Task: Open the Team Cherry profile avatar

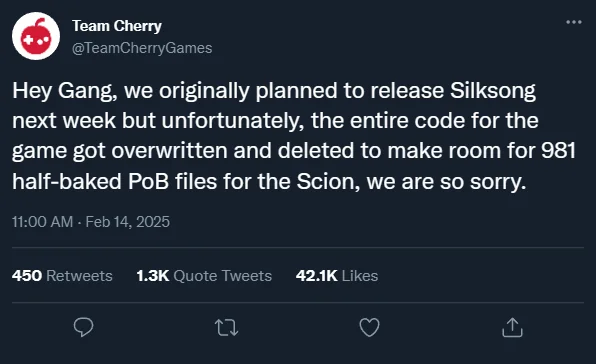Action: pos(36,36)
